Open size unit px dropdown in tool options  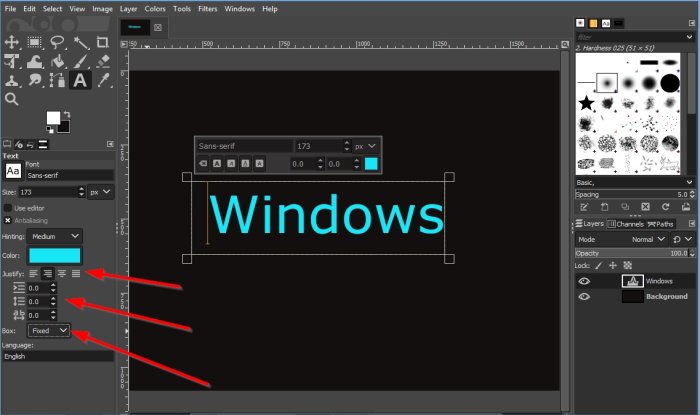click(x=100, y=192)
